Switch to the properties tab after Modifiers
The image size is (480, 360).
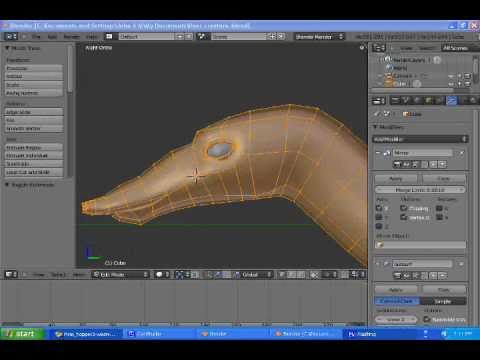click(462, 100)
